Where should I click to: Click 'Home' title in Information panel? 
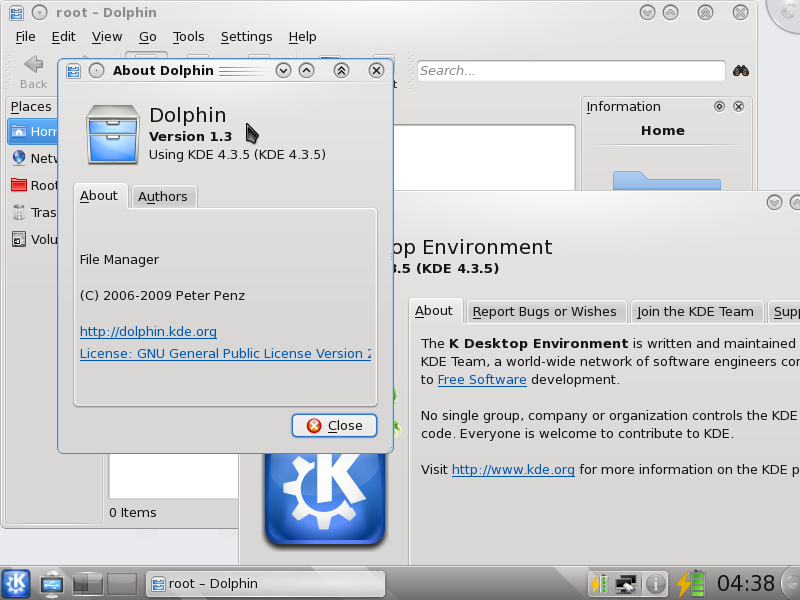pyautogui.click(x=663, y=131)
